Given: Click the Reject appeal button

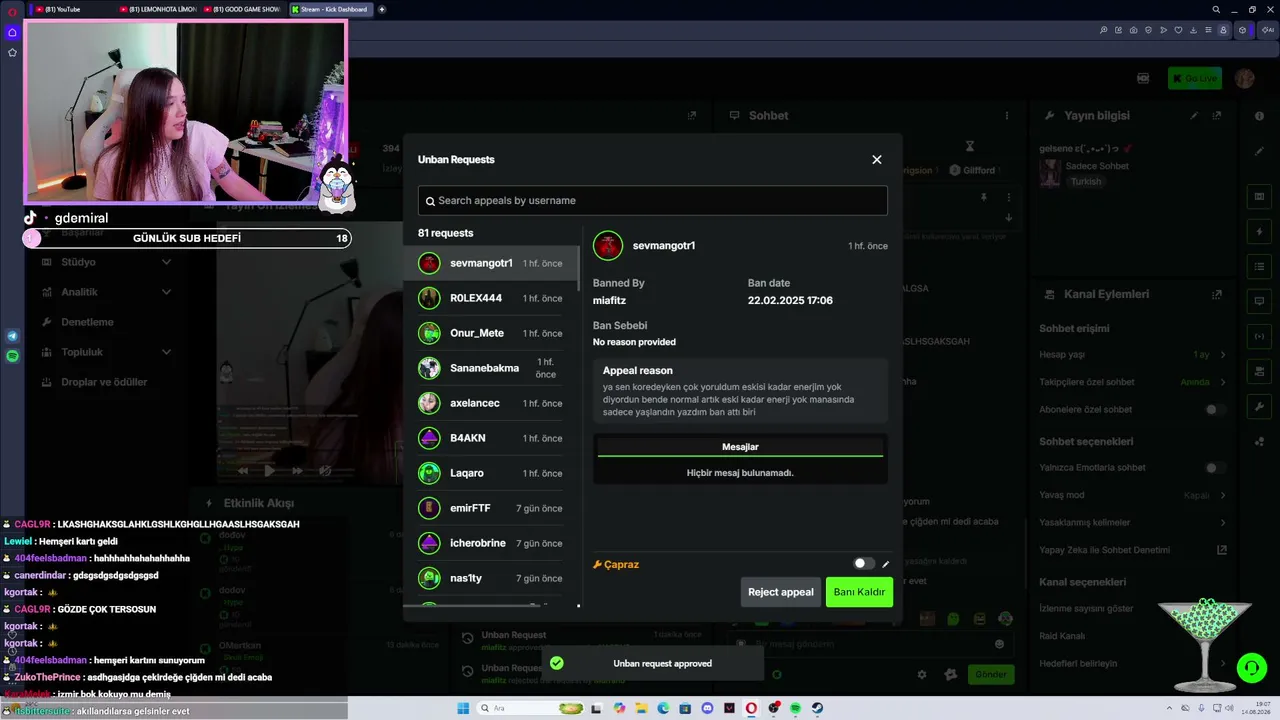Looking at the screenshot, I should coord(781,592).
